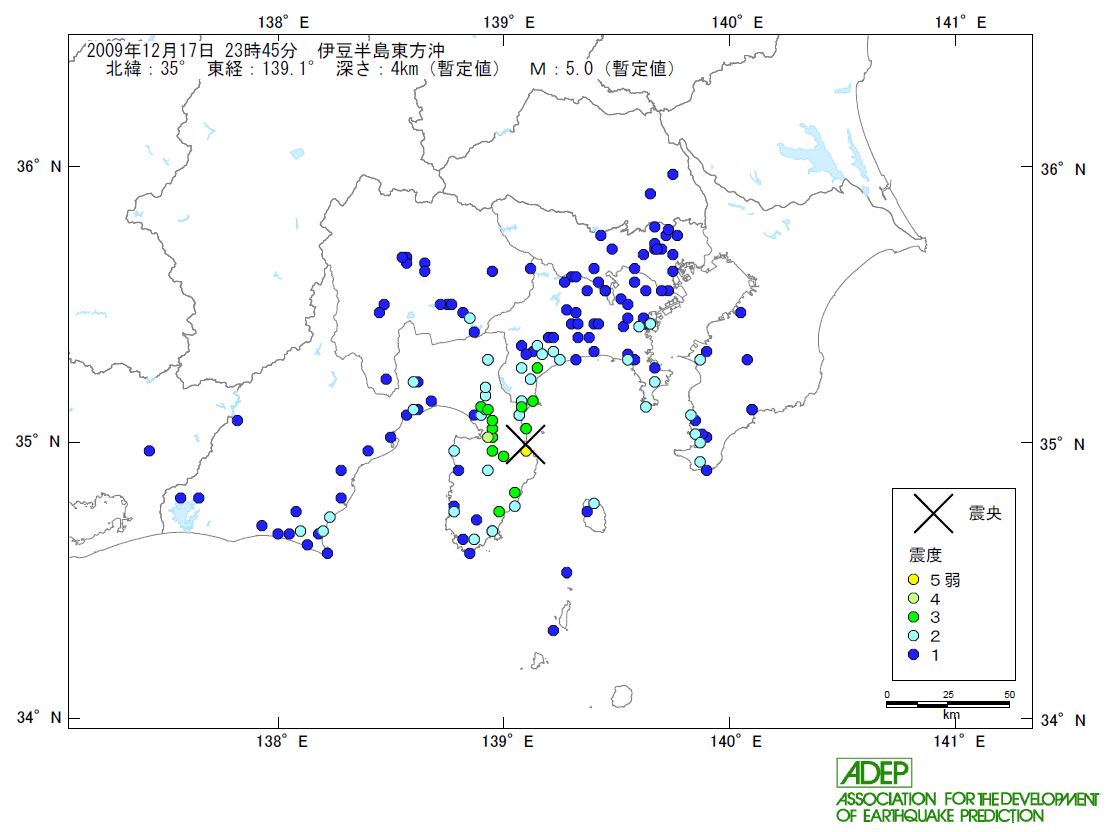Choose the dark blue intensity 1 legend dot

coord(912,654)
